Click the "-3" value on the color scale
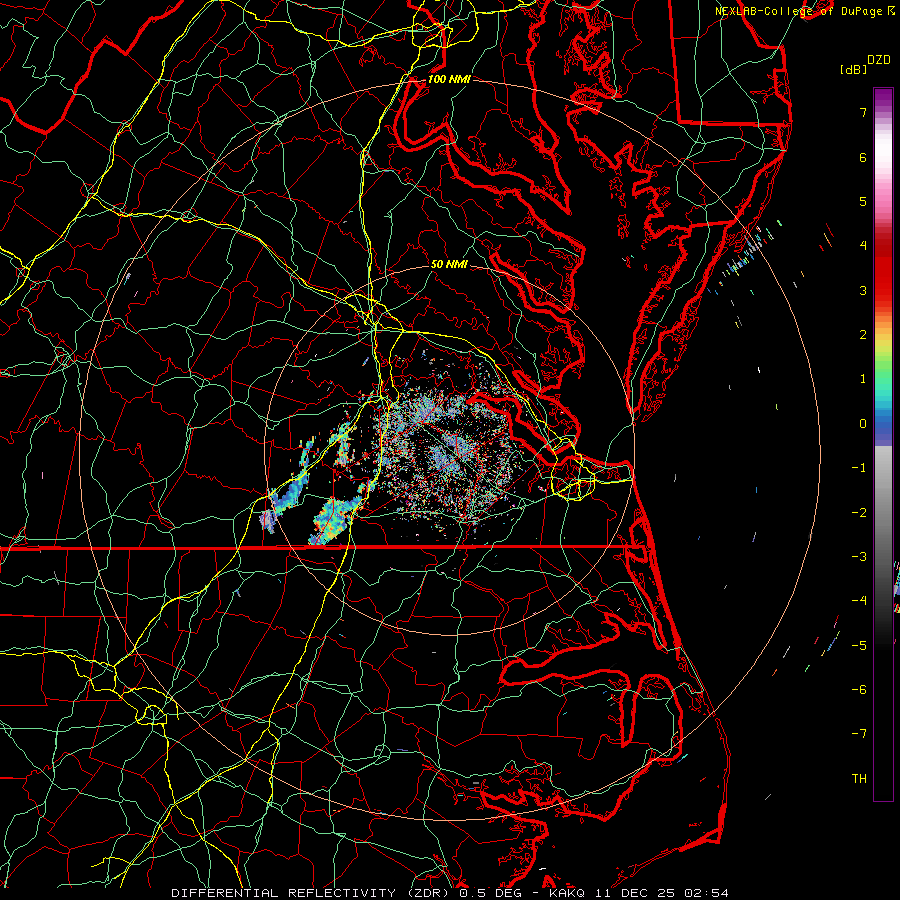This screenshot has height=900, width=900. click(x=859, y=557)
